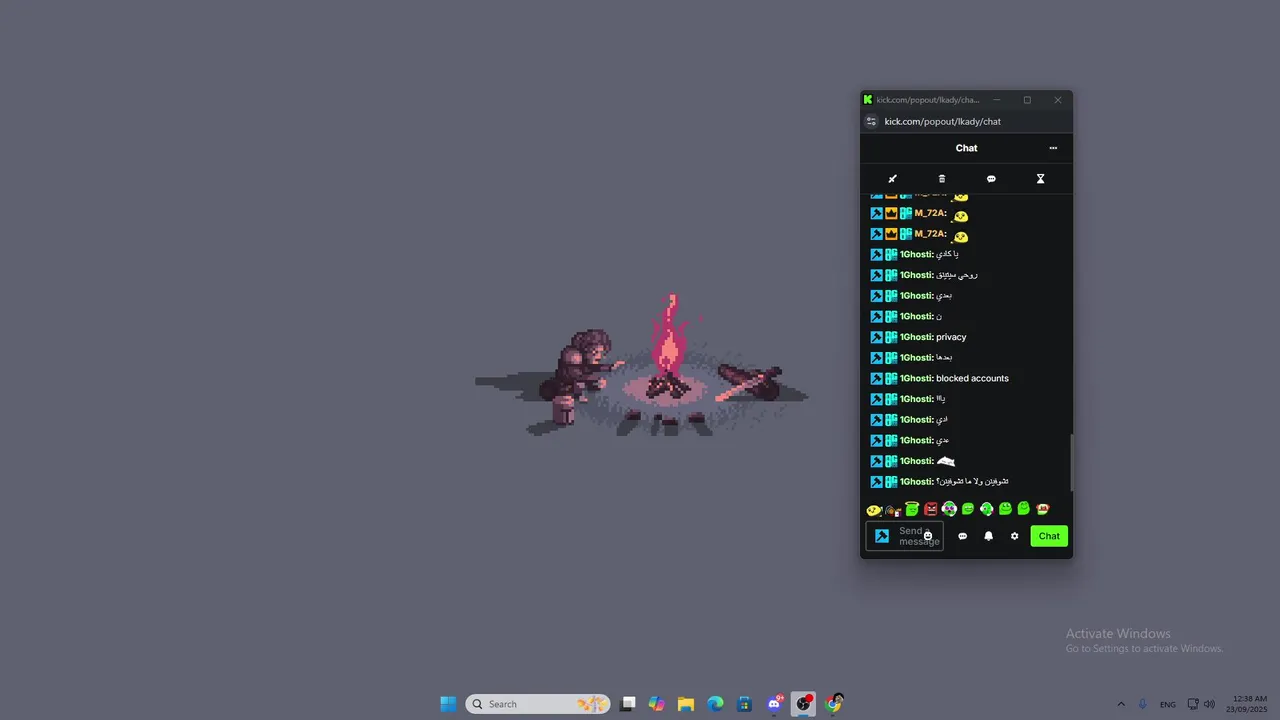Insert the green halo angel quick emote
The image size is (1280, 720).
pyautogui.click(x=912, y=509)
